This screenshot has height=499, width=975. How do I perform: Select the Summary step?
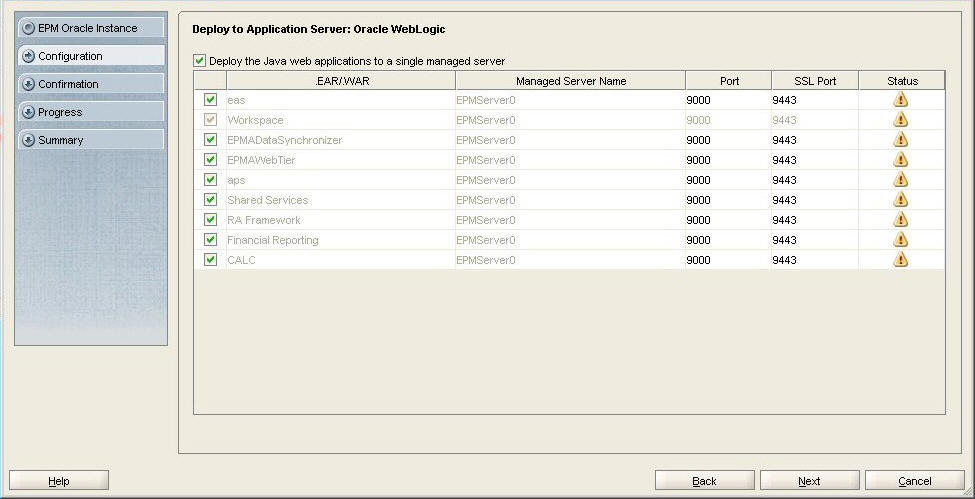click(91, 140)
